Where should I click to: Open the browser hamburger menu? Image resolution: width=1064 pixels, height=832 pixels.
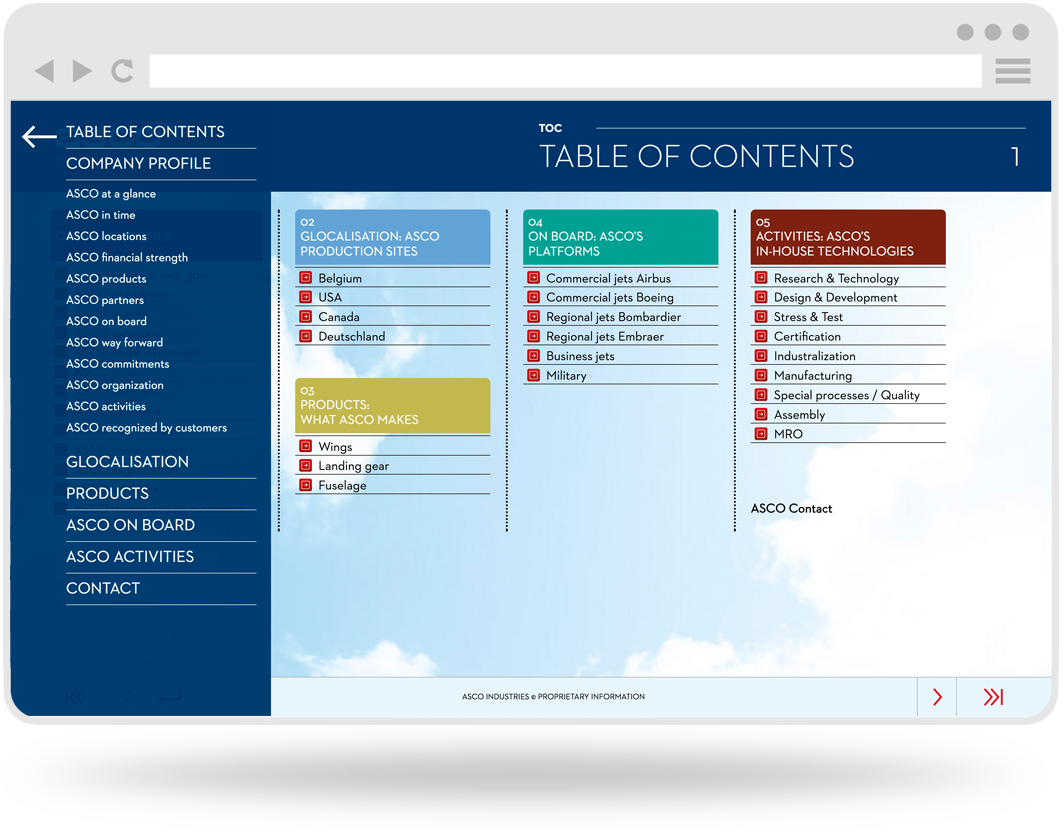click(x=1012, y=71)
